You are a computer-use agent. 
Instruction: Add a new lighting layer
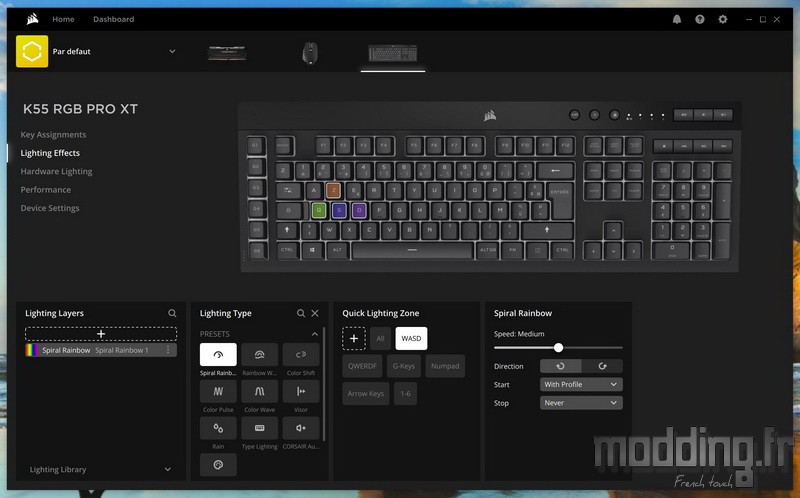pos(101,334)
